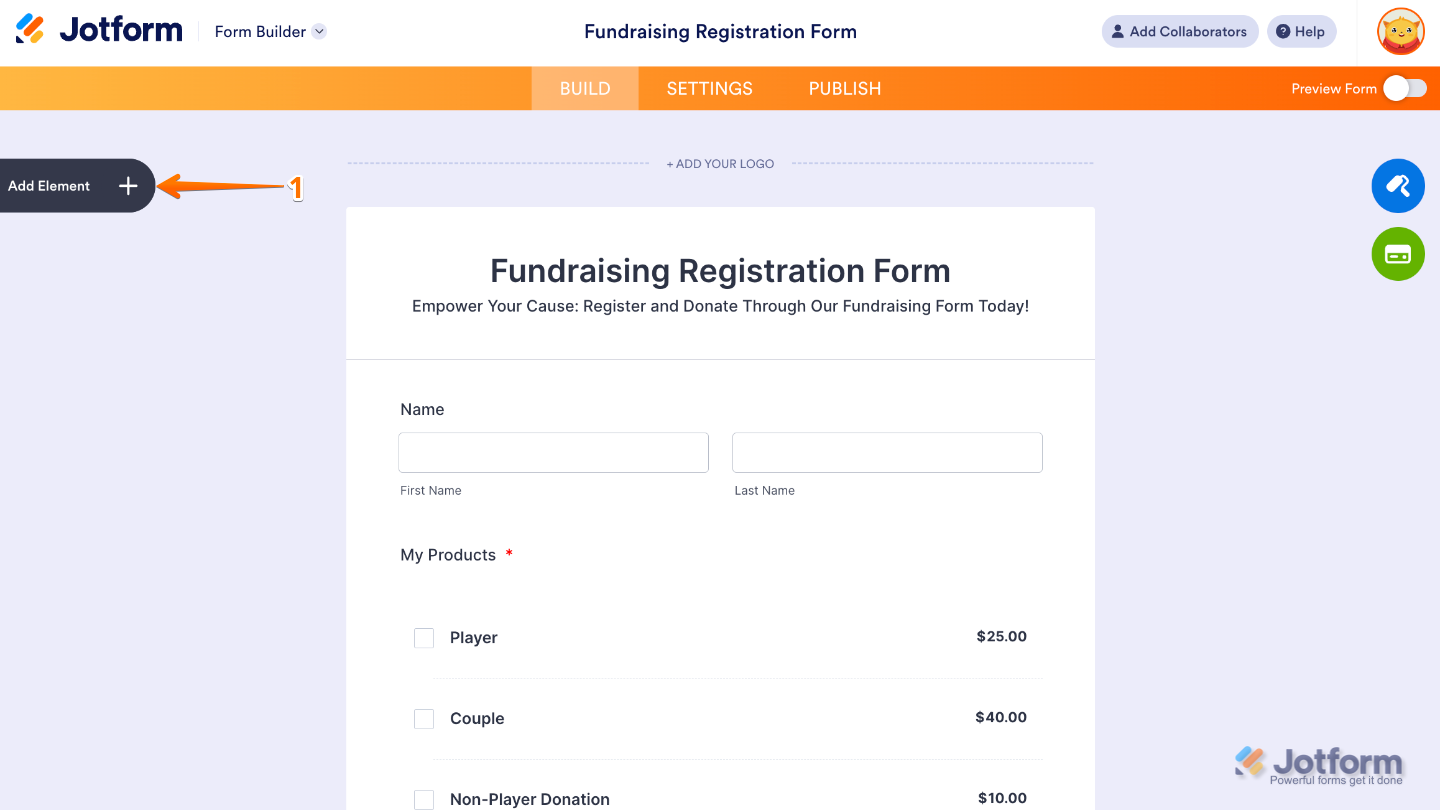1440x810 pixels.
Task: Open the Add Element panel with the plus icon
Action: click(127, 185)
